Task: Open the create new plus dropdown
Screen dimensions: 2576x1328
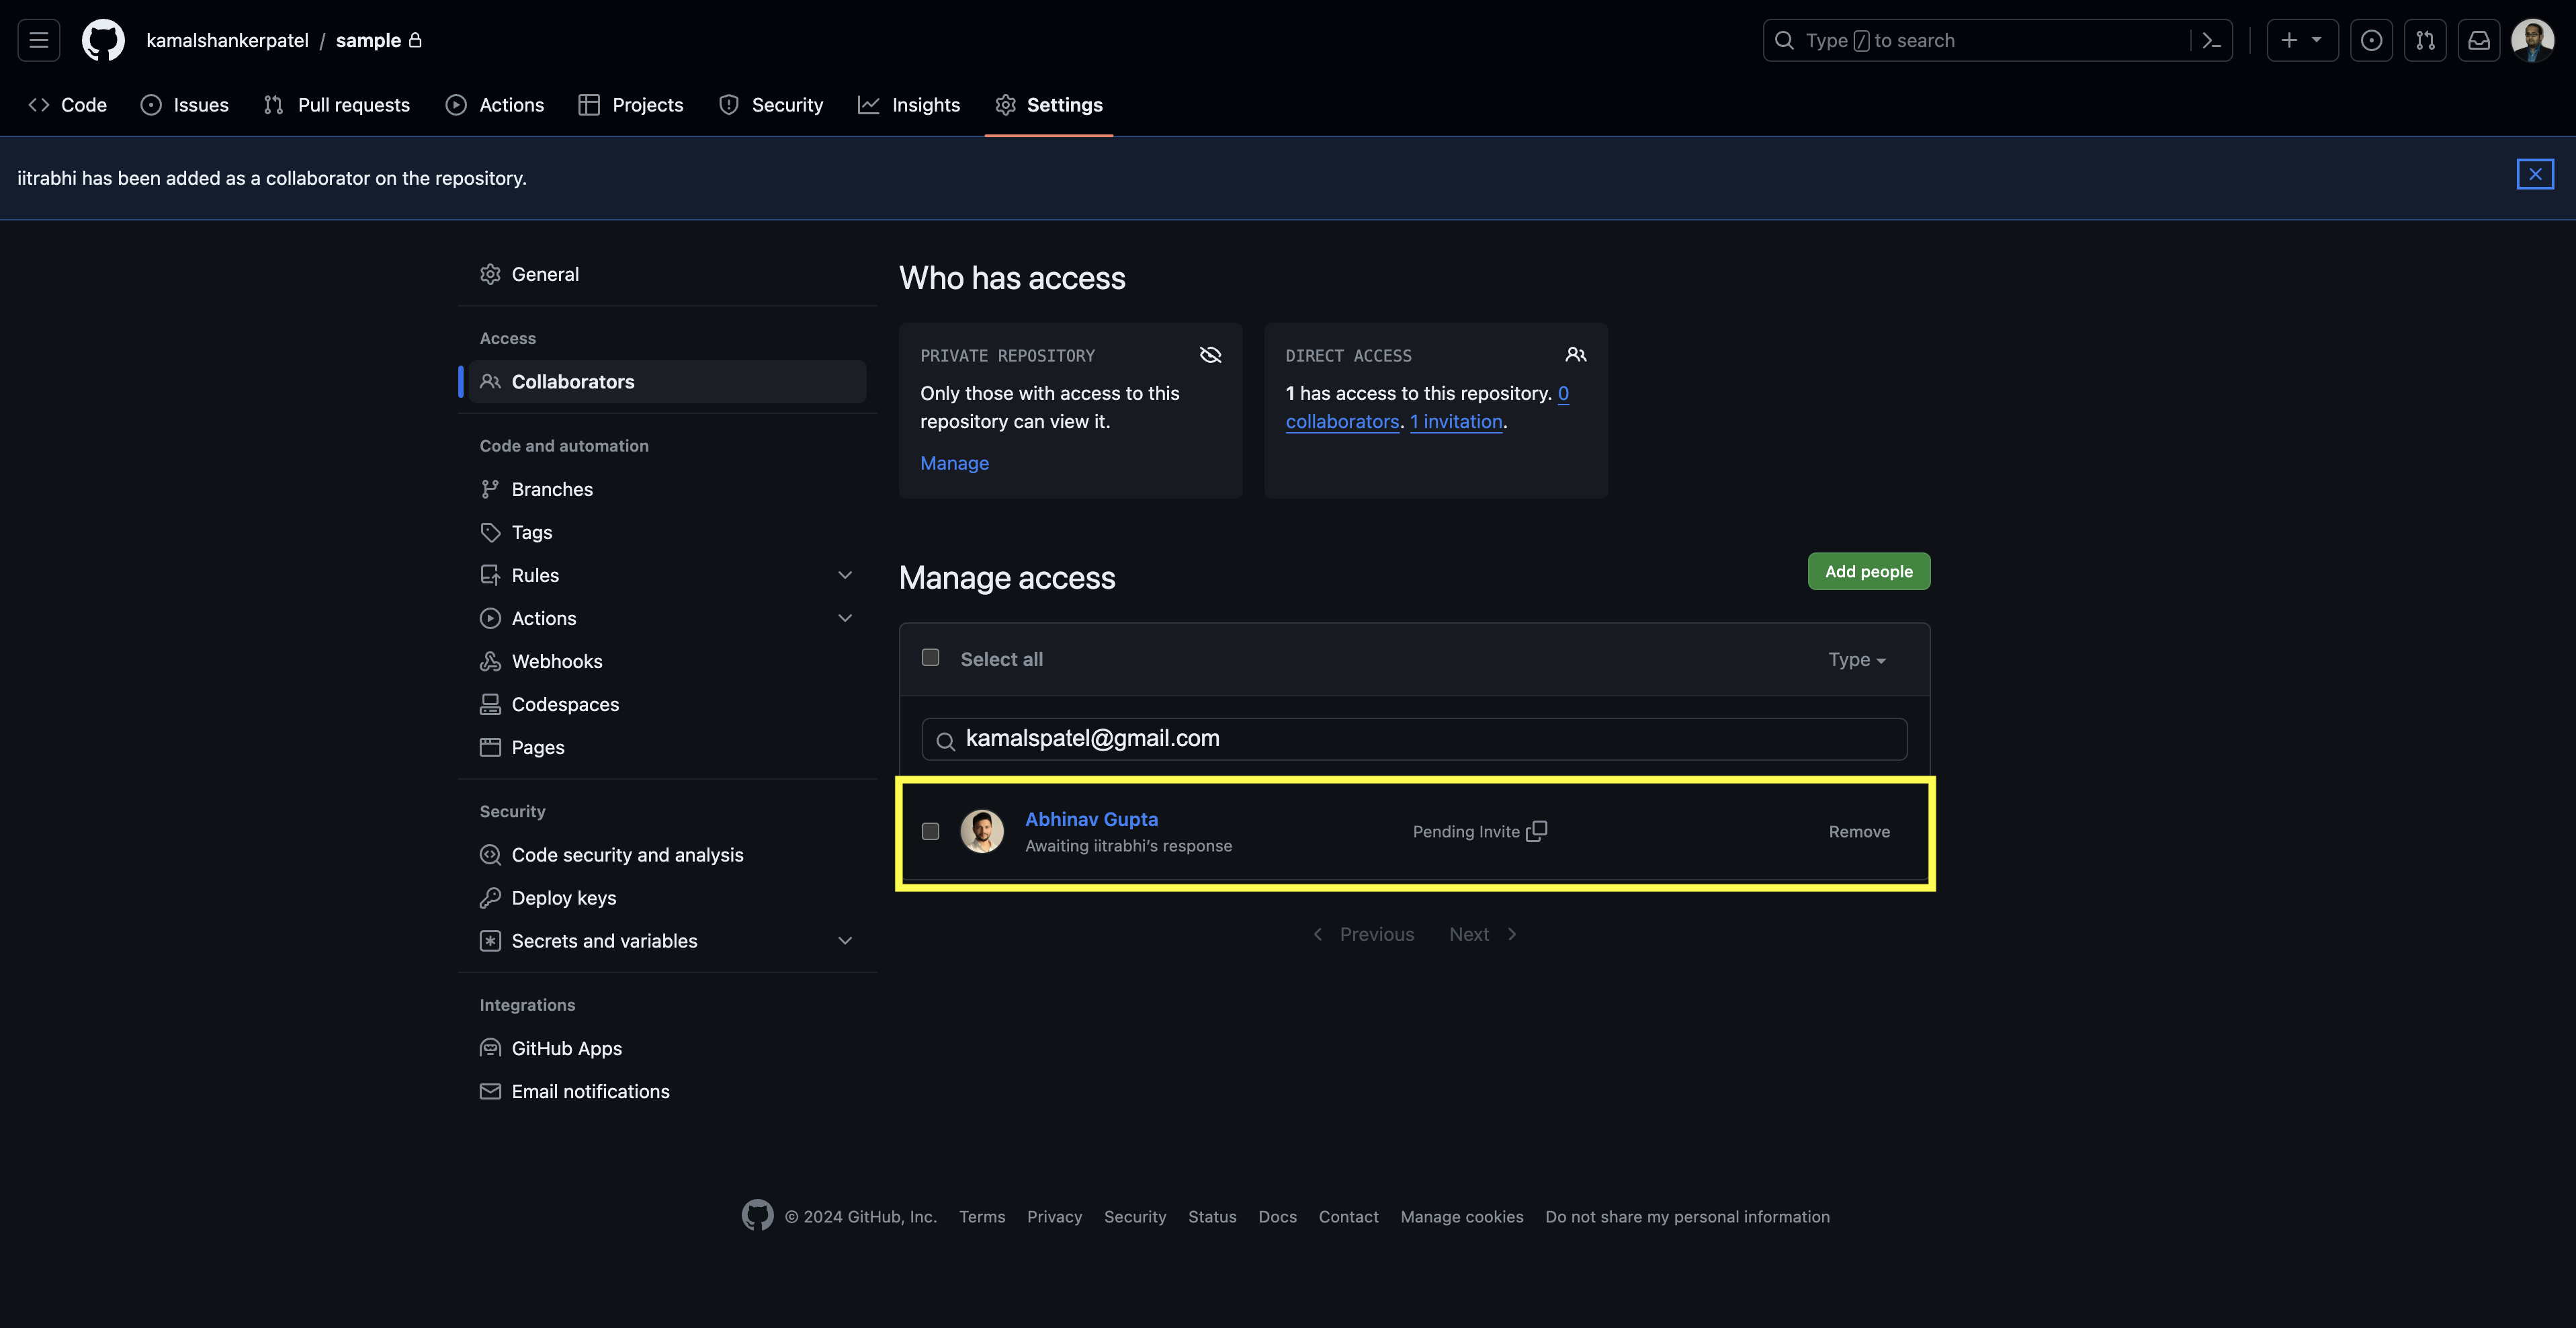Action: (x=2301, y=40)
